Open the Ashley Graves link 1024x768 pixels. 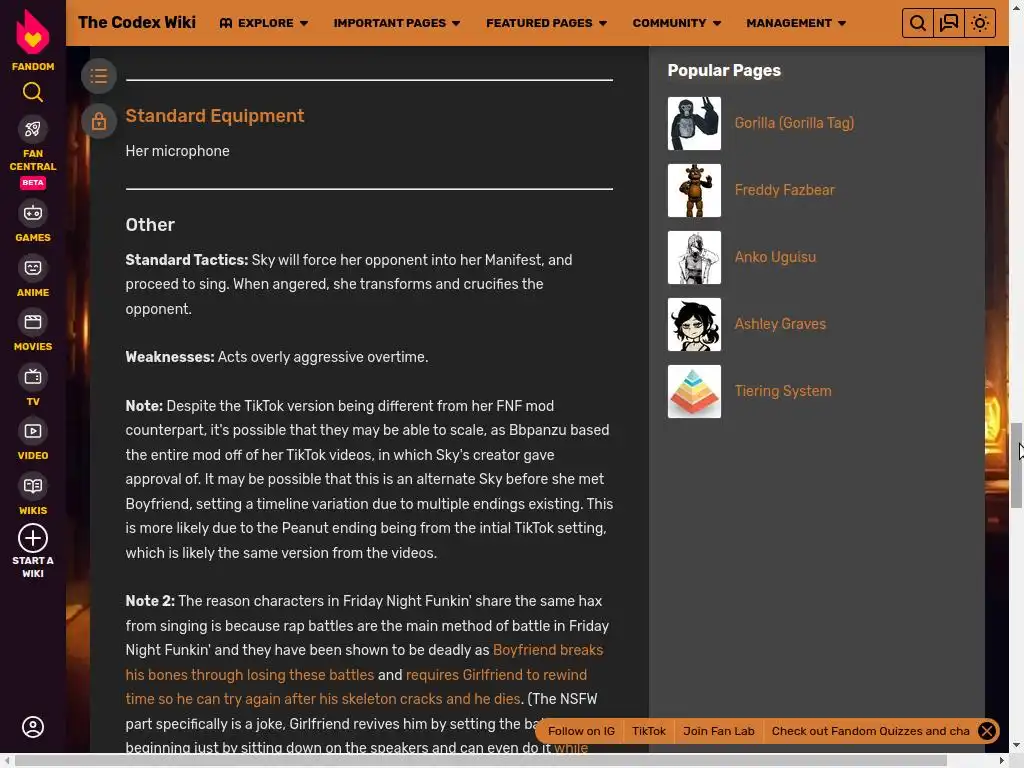(780, 324)
